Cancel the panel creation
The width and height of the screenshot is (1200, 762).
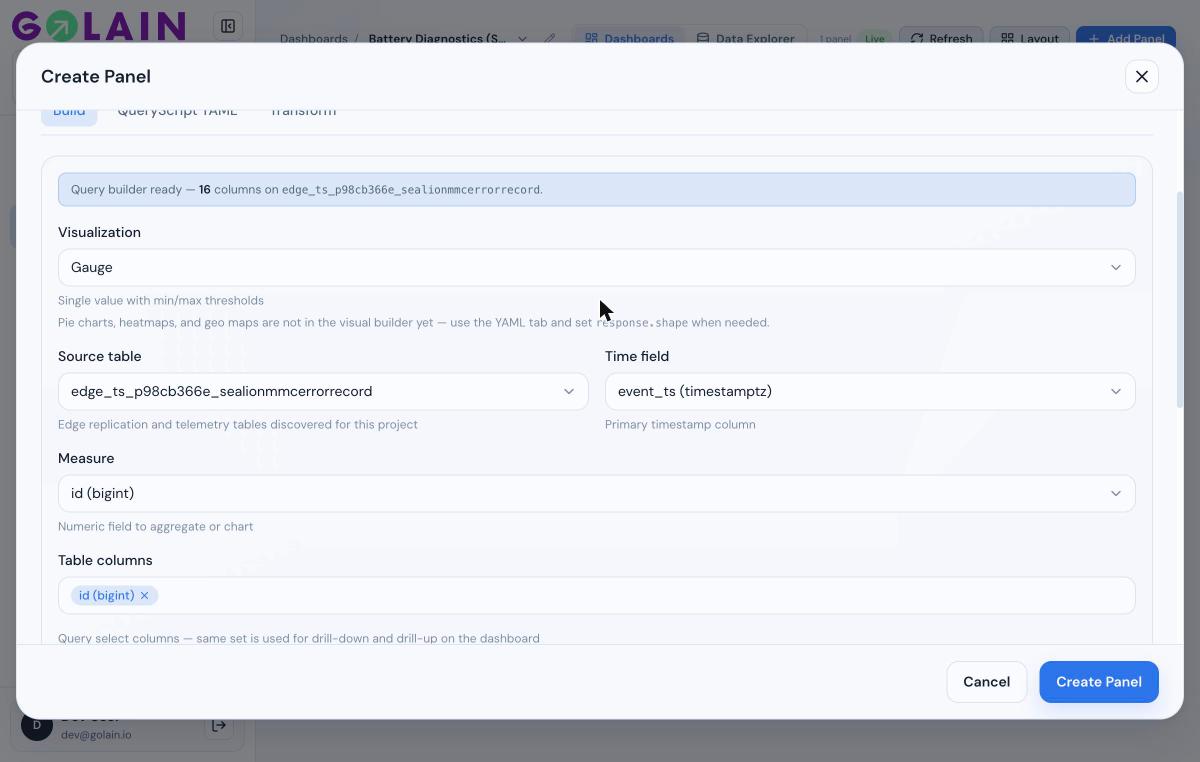tap(986, 682)
